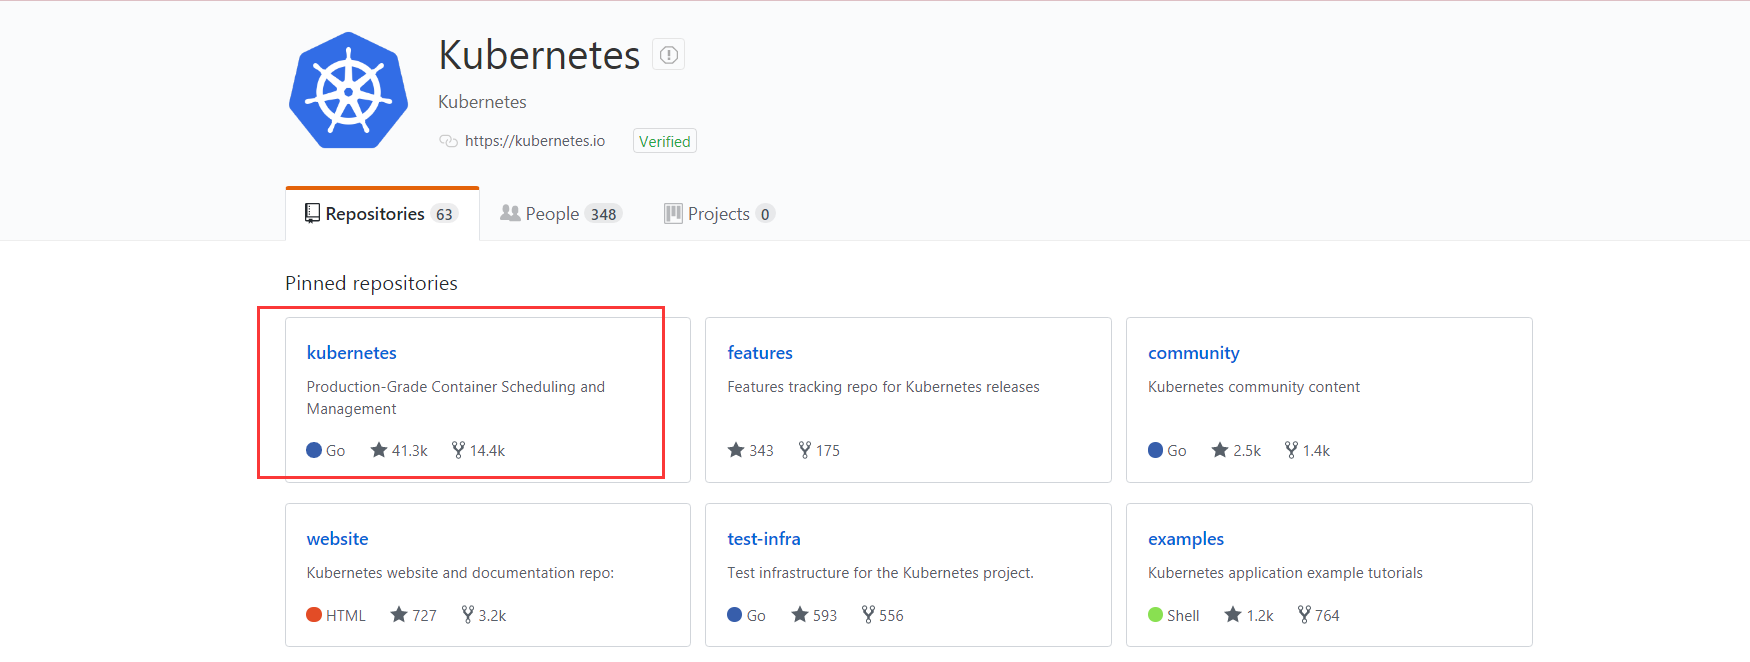Viewport: 1750px width, 662px height.
Task: Open the community repository link
Action: [x=1193, y=353]
